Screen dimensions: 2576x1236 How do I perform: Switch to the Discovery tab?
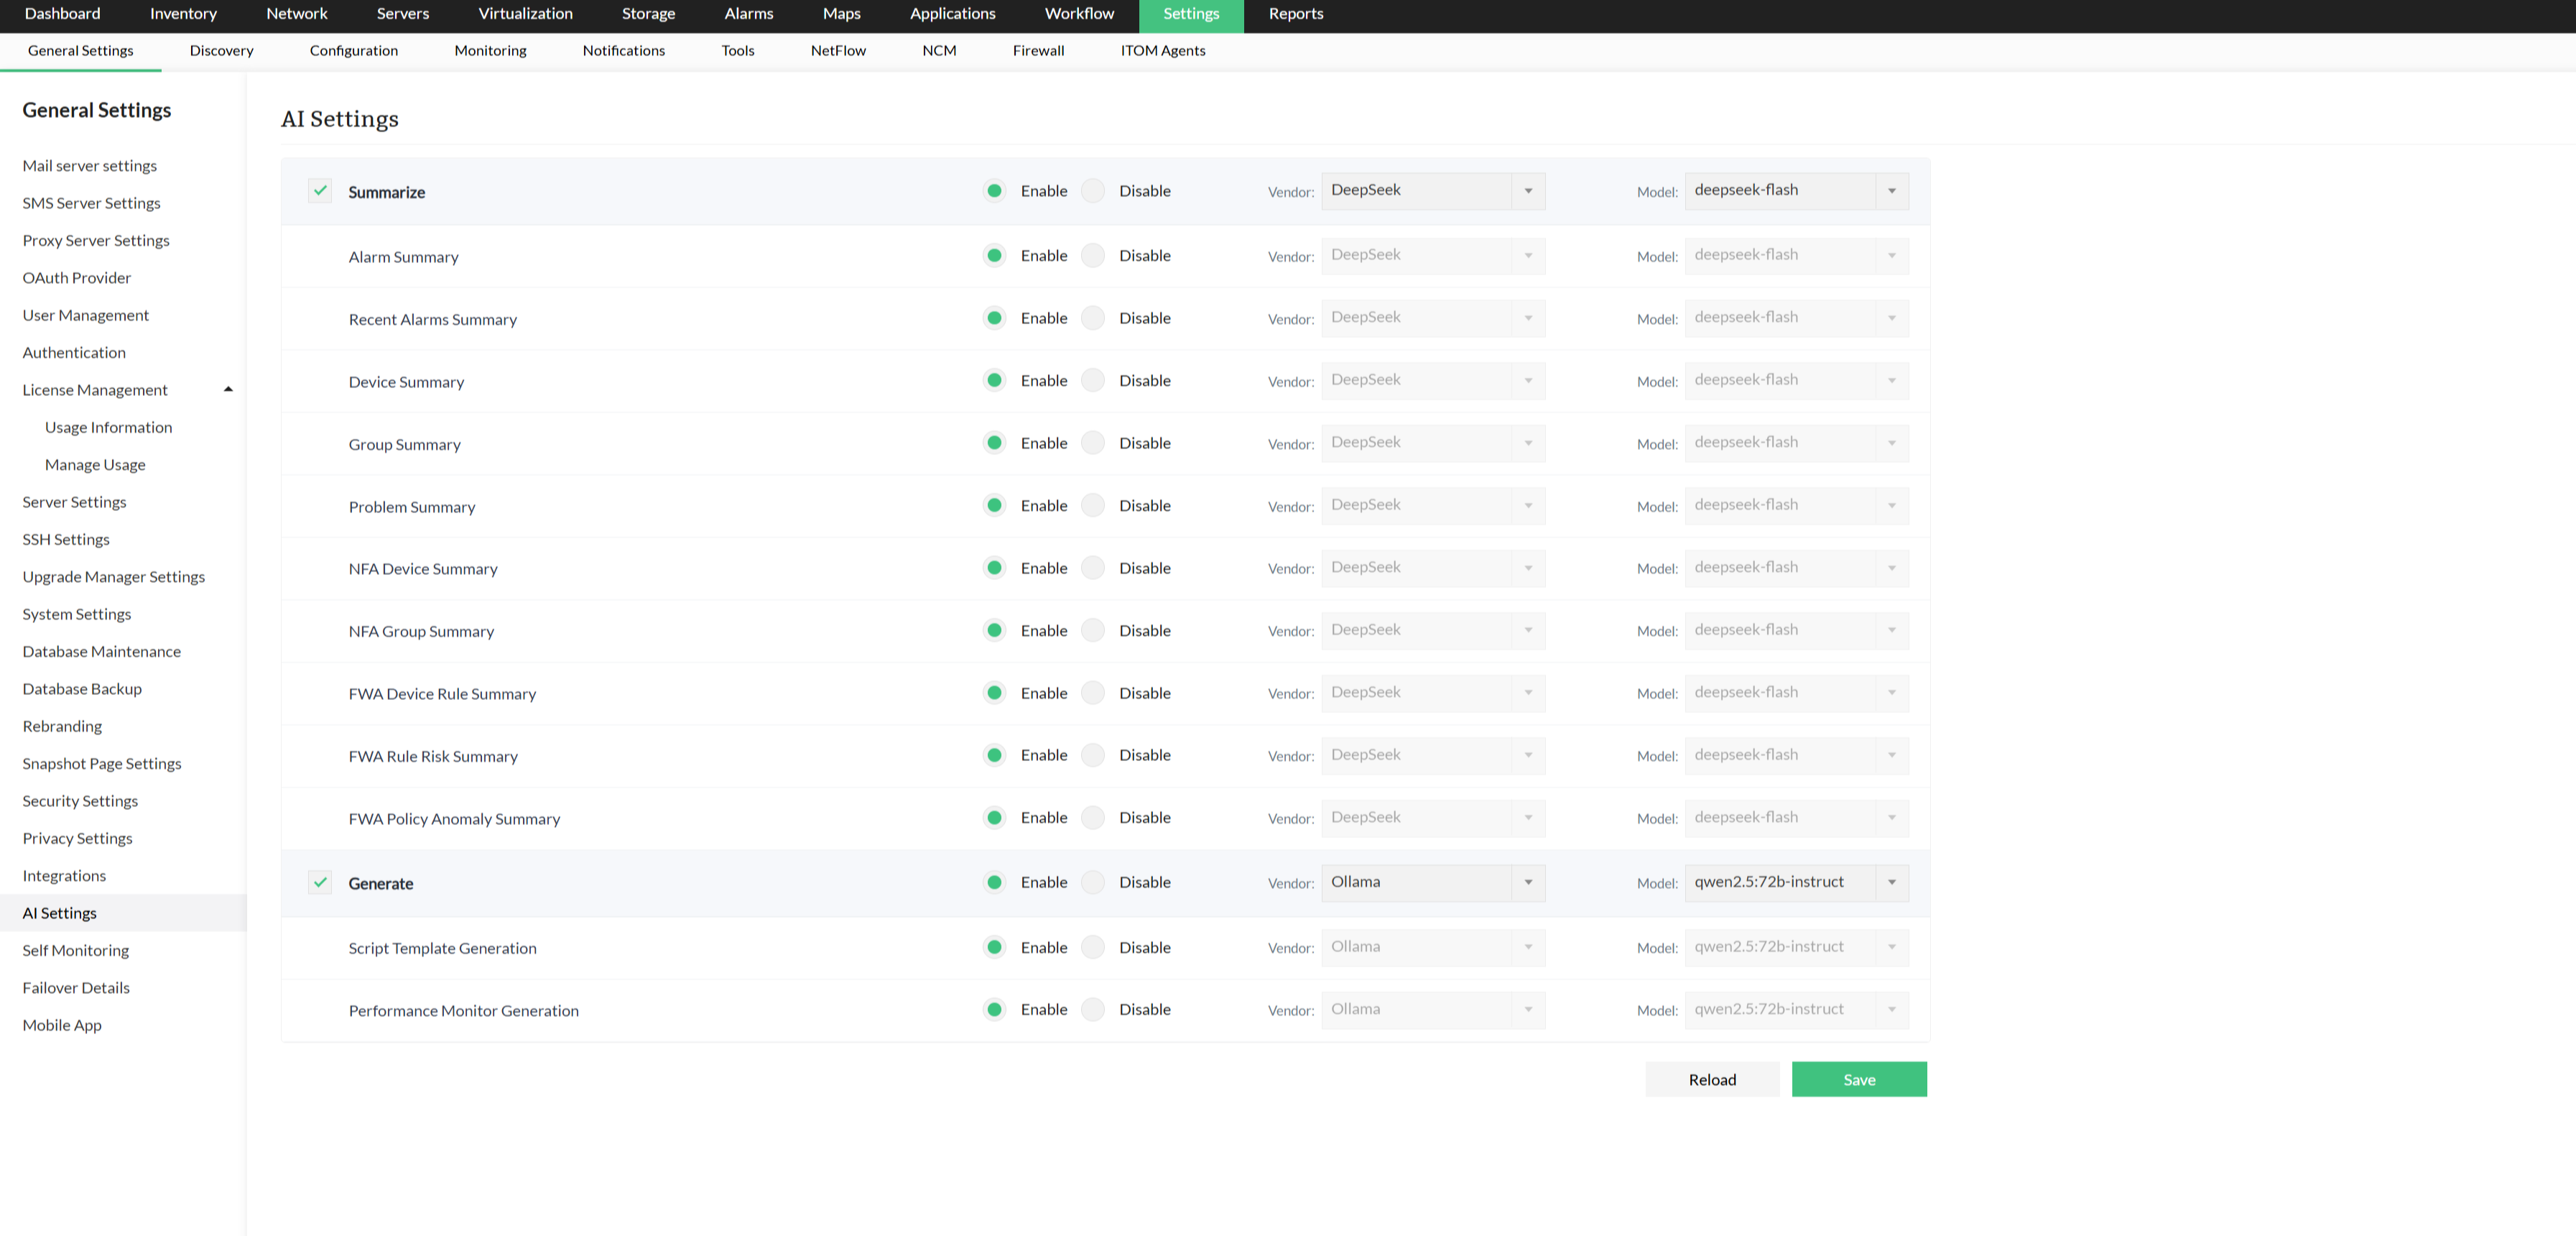click(x=221, y=50)
